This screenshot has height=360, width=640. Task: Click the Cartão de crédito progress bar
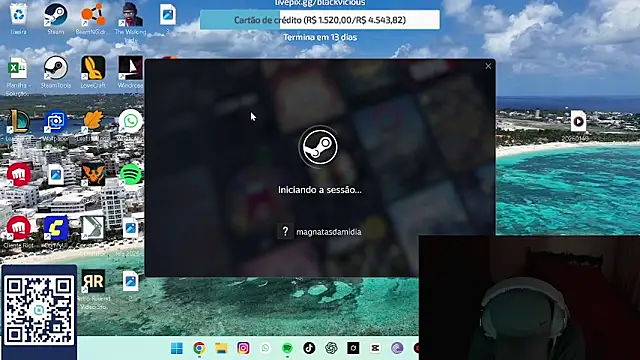[320, 20]
